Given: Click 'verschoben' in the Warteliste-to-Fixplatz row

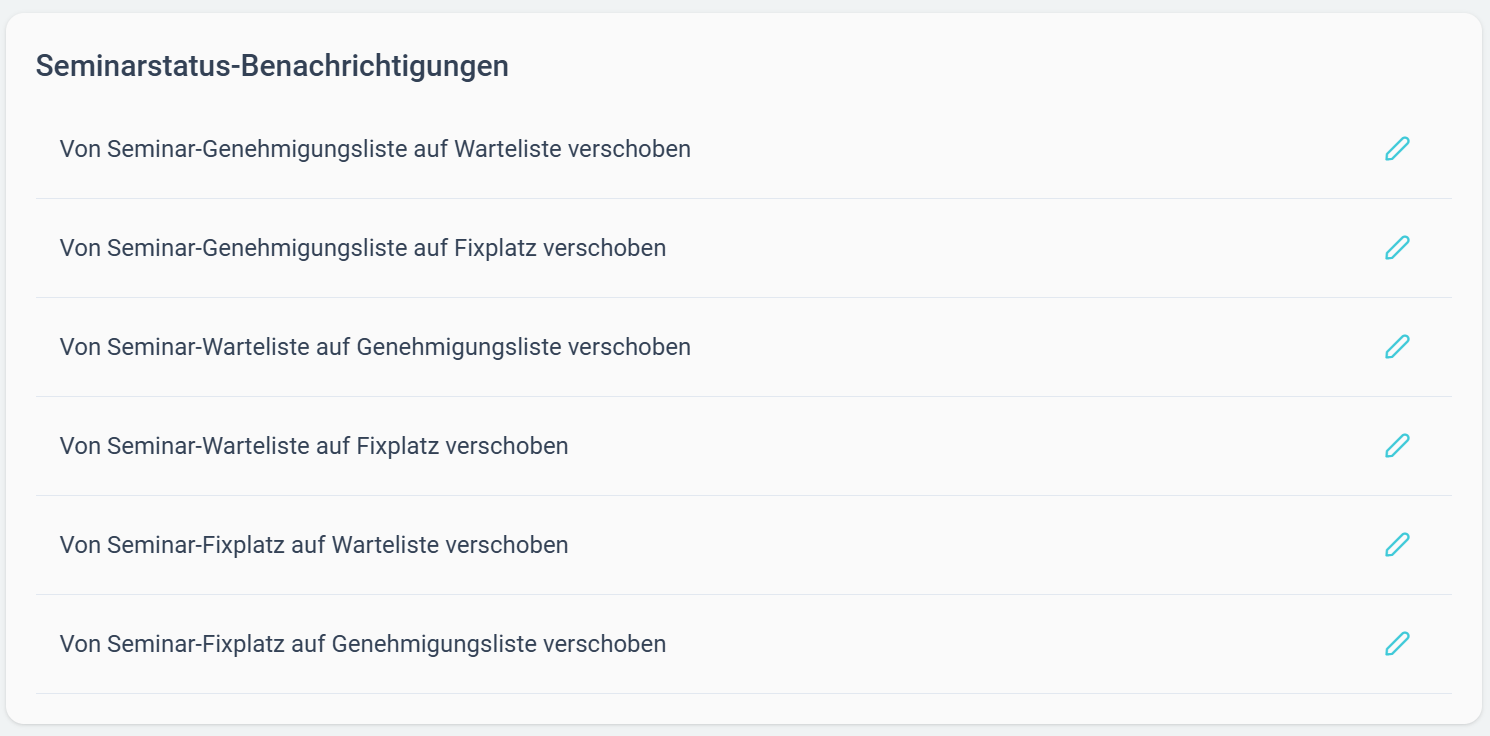Looking at the screenshot, I should coord(507,446).
